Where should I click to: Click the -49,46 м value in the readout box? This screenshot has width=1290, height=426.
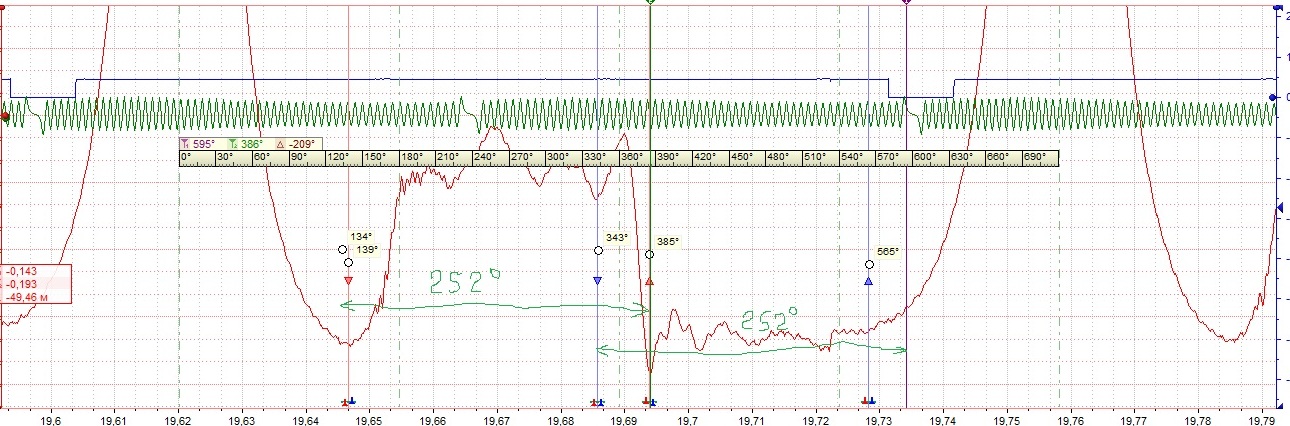click(x=28, y=297)
